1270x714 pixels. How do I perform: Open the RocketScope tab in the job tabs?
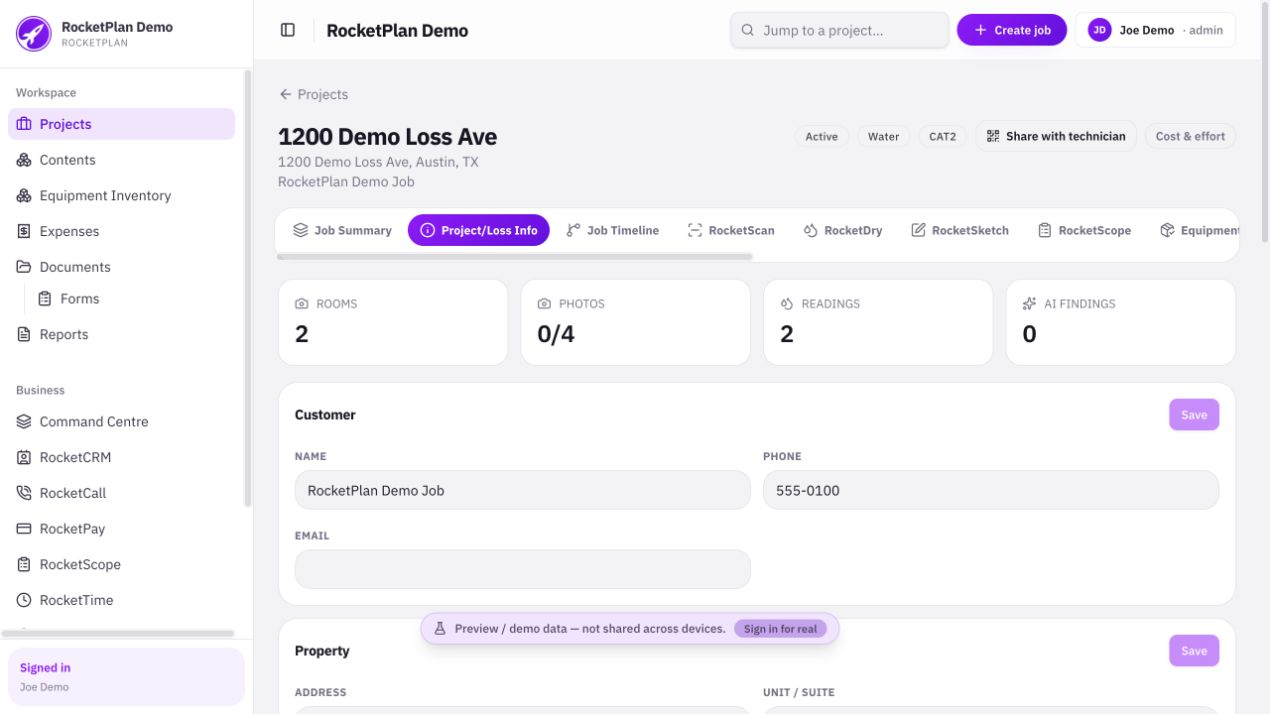pyautogui.click(x=1085, y=230)
